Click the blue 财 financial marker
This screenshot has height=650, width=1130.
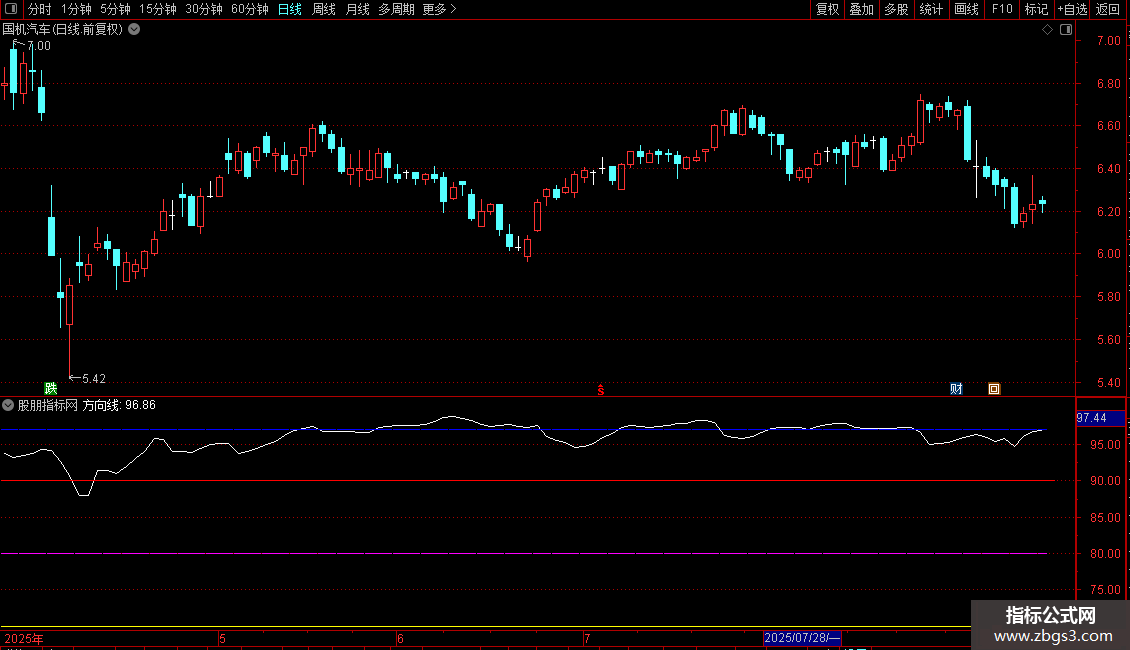[956, 389]
